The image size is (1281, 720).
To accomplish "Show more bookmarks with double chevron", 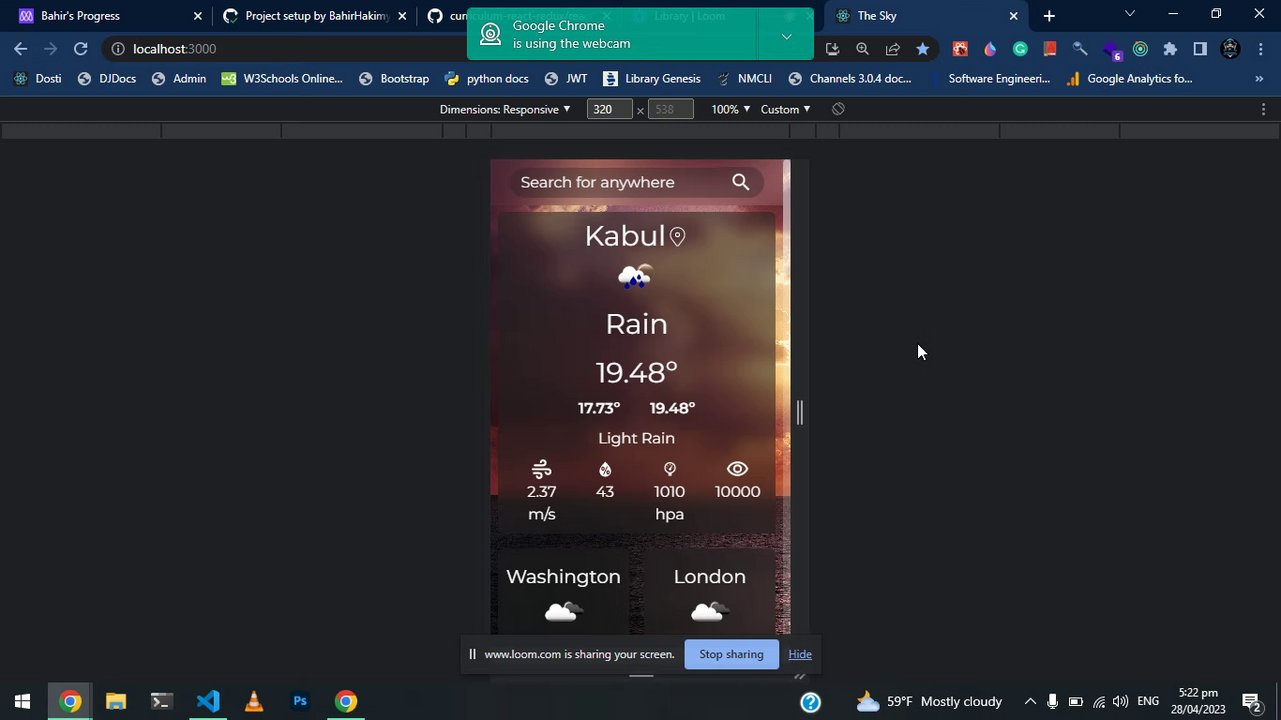I will pyautogui.click(x=1259, y=78).
